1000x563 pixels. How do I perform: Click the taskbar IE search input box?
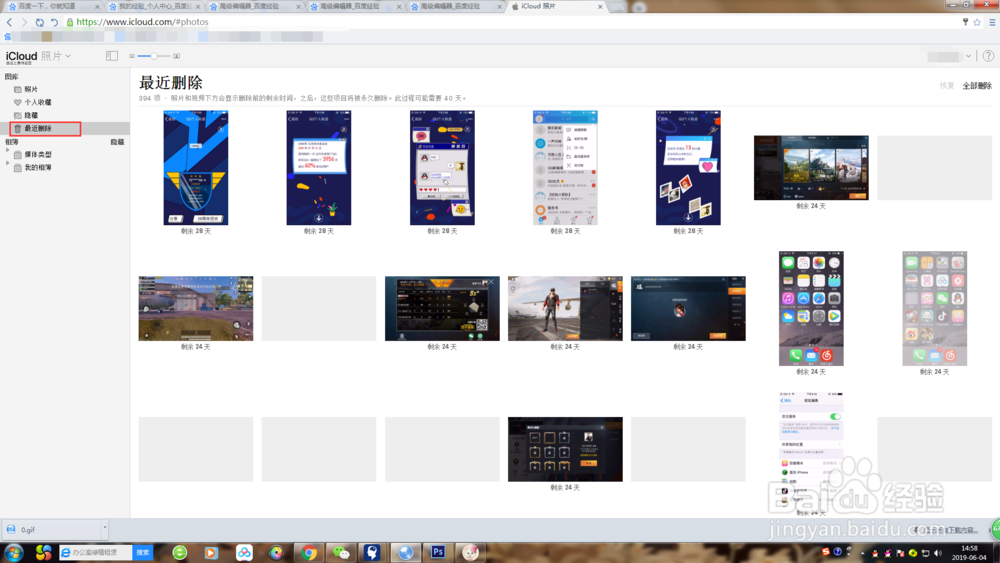(x=96, y=552)
